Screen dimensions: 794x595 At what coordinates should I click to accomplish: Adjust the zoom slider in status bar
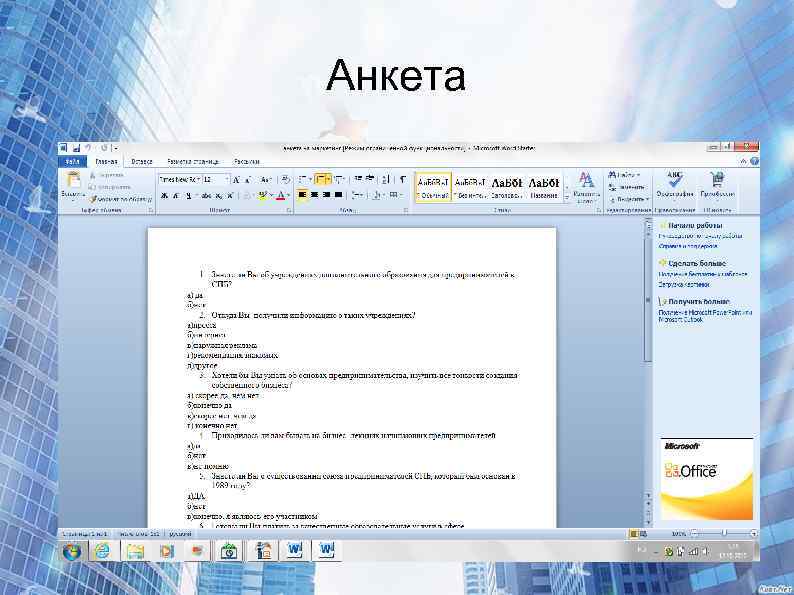coord(724,533)
